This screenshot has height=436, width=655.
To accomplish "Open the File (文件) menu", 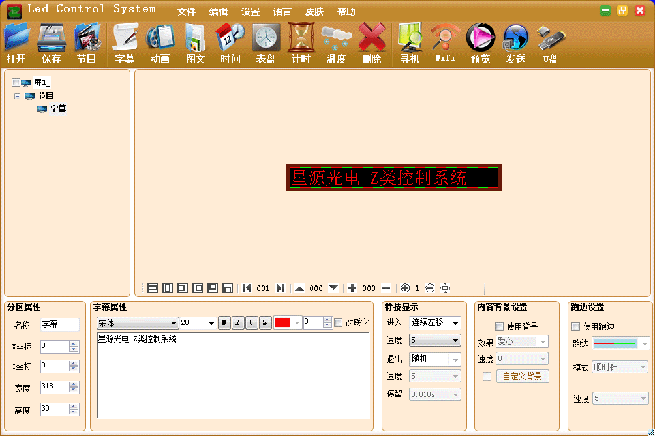I will click(187, 11).
